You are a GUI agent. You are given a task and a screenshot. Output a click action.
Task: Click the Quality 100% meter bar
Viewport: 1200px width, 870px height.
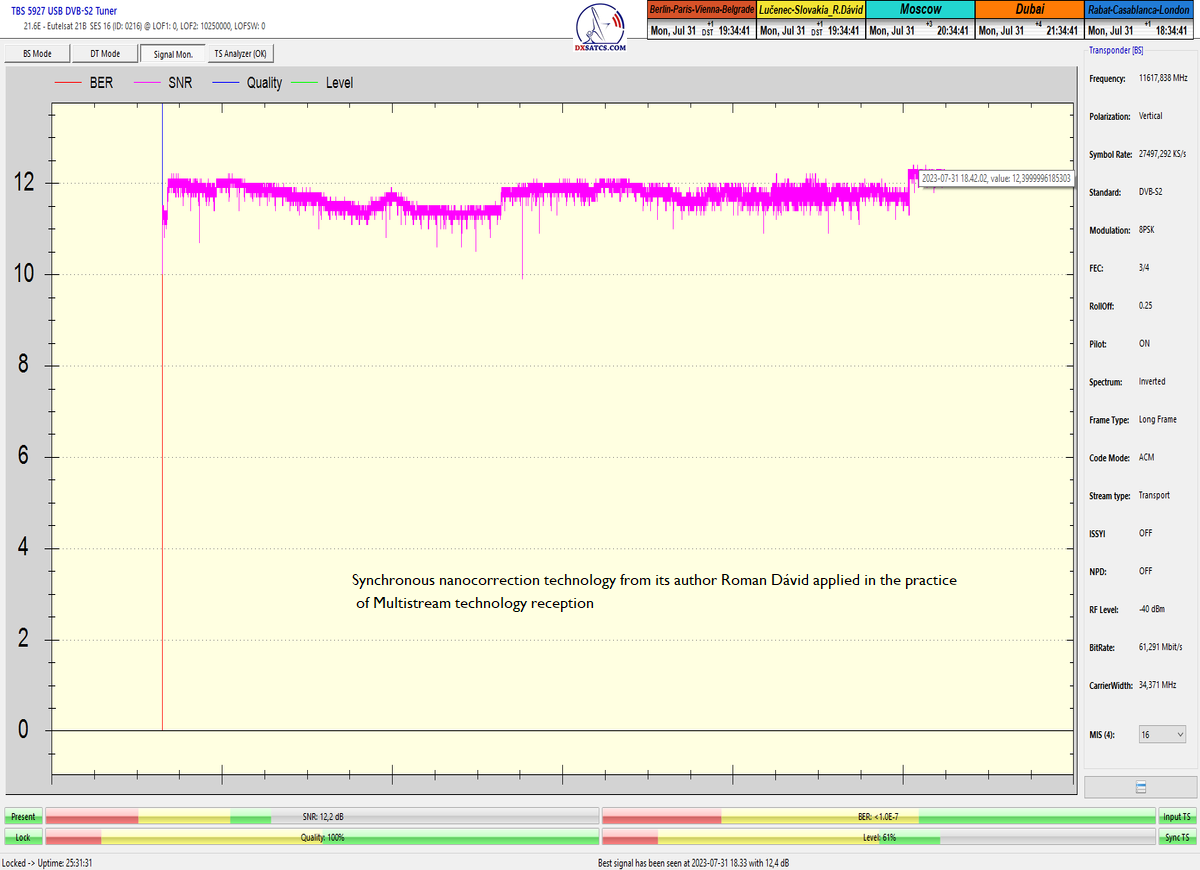click(322, 837)
